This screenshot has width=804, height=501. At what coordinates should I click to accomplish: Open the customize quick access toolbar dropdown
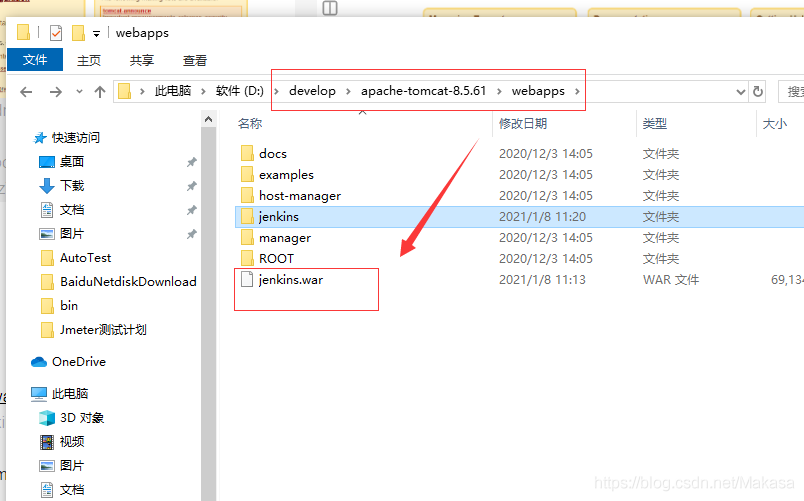coord(97,34)
